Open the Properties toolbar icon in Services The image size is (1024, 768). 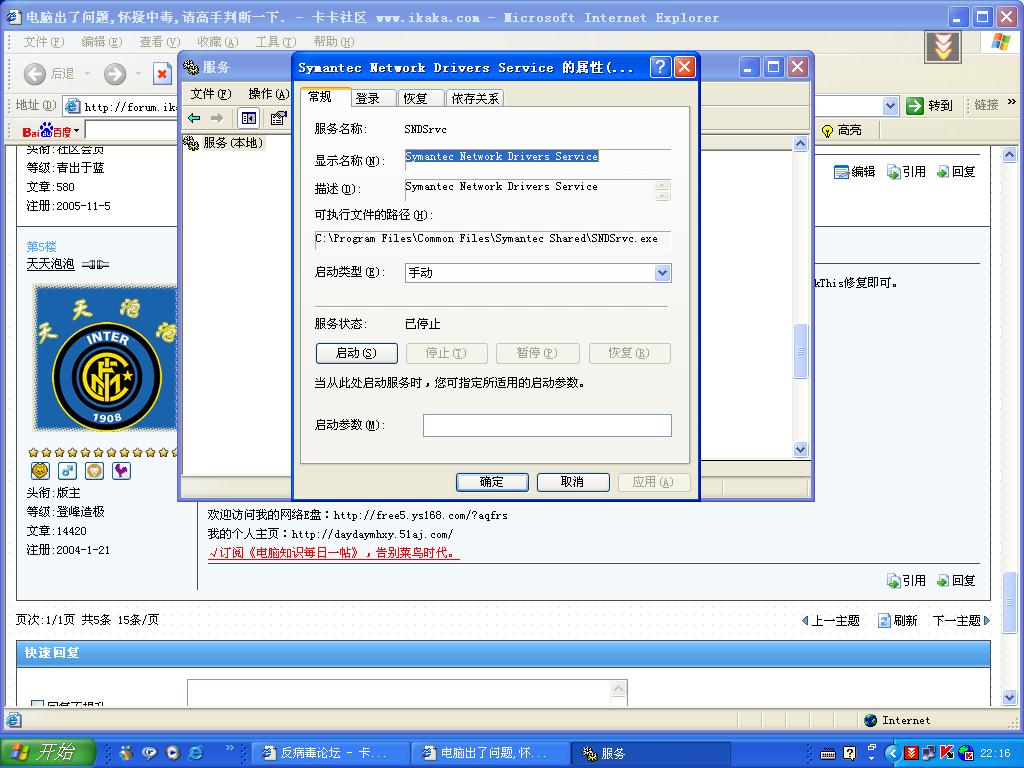(279, 118)
